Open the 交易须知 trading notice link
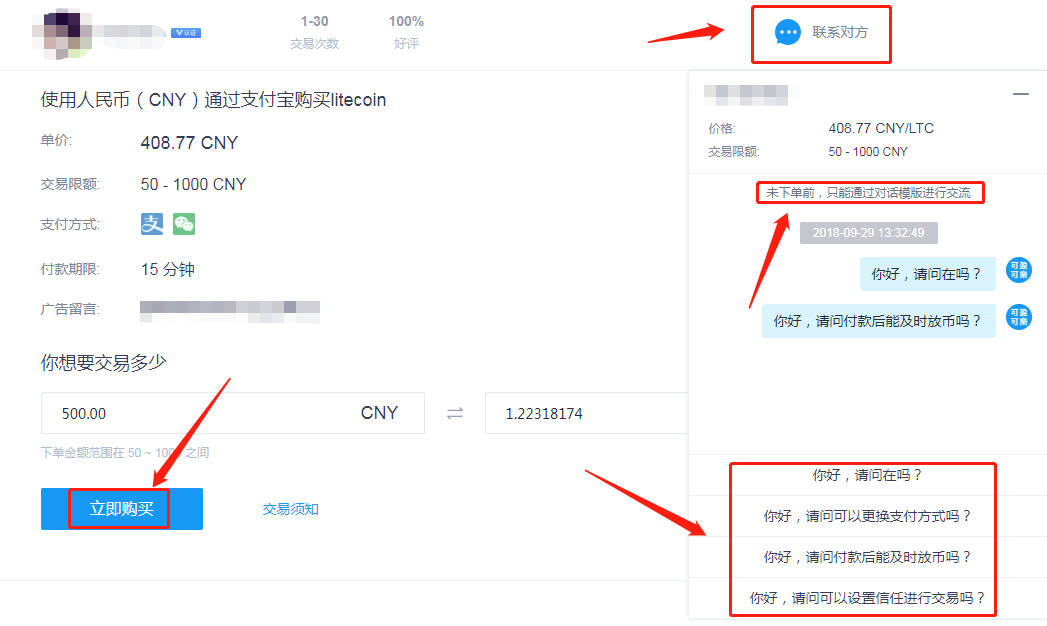Image resolution: width=1047 pixels, height=626 pixels. click(290, 509)
